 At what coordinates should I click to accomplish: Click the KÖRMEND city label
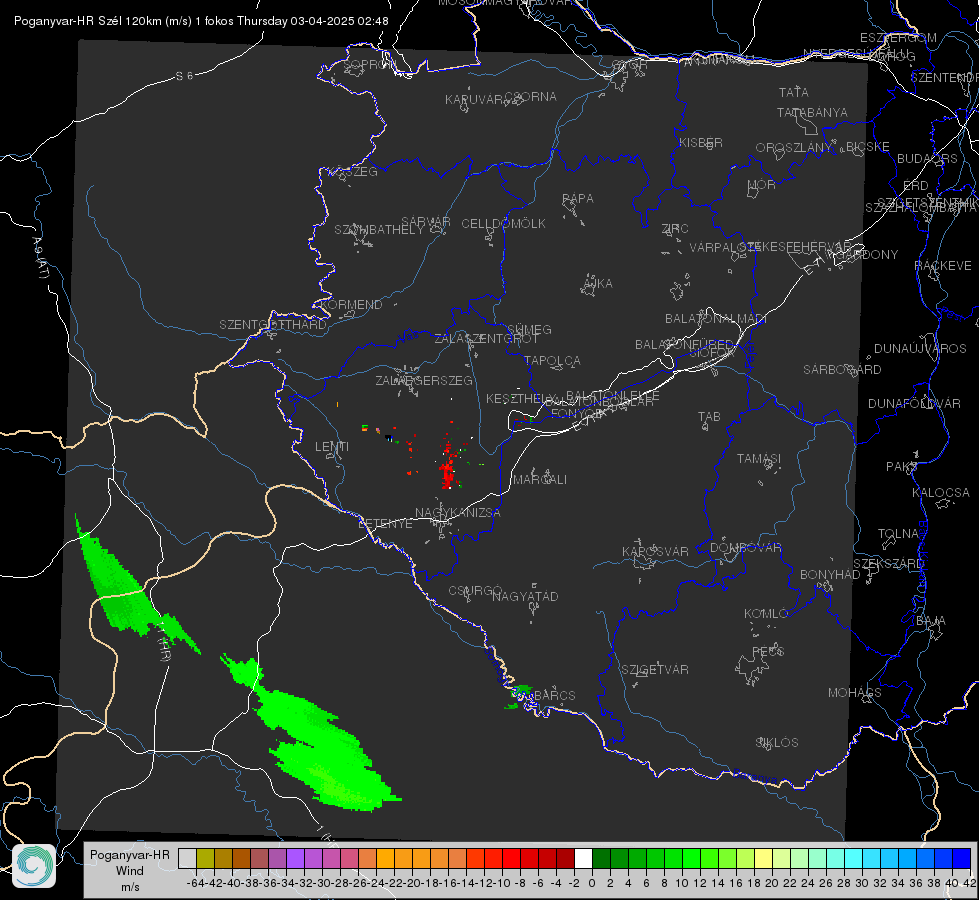pos(350,305)
